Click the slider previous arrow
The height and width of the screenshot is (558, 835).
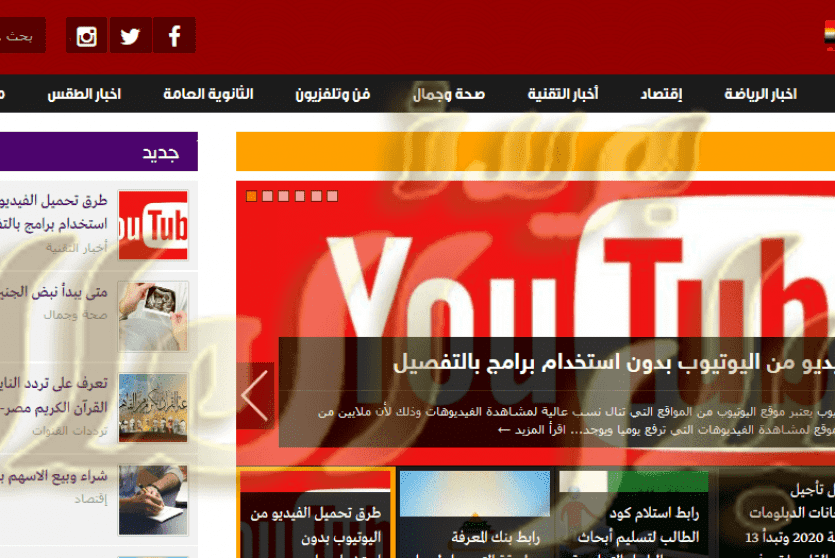(x=255, y=396)
